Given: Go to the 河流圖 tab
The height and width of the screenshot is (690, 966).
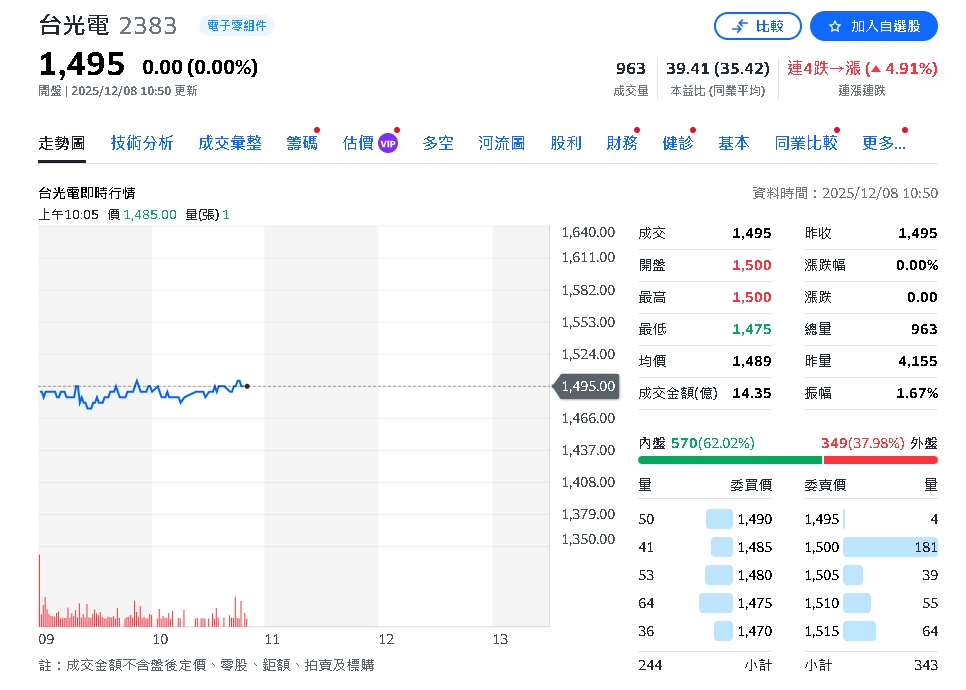Looking at the screenshot, I should point(501,143).
